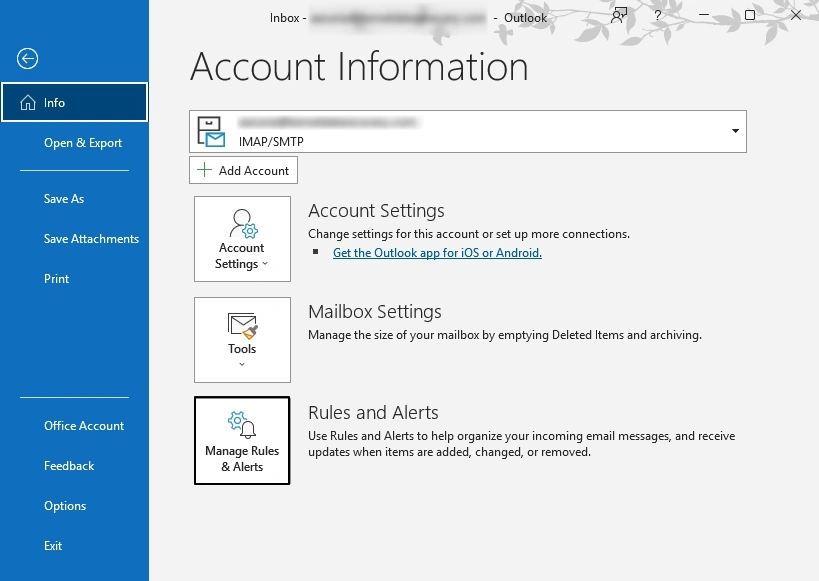Click the Add Account button
This screenshot has height=581, width=819.
tap(243, 170)
